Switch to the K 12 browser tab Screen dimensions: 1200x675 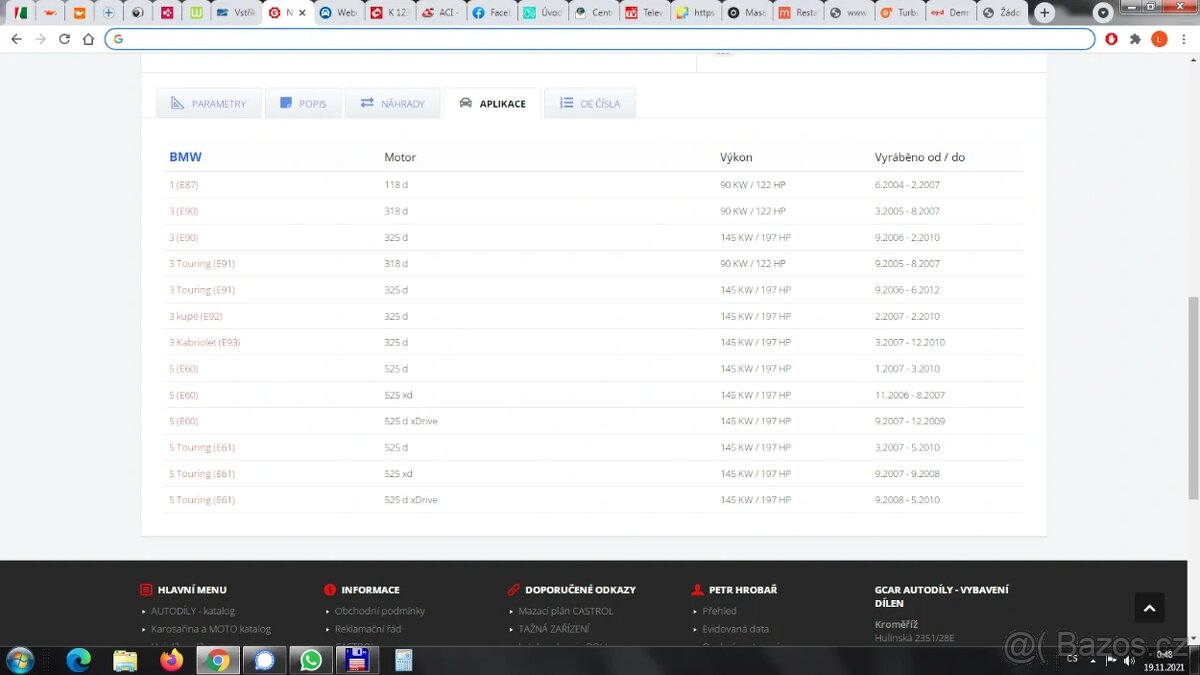pos(389,13)
